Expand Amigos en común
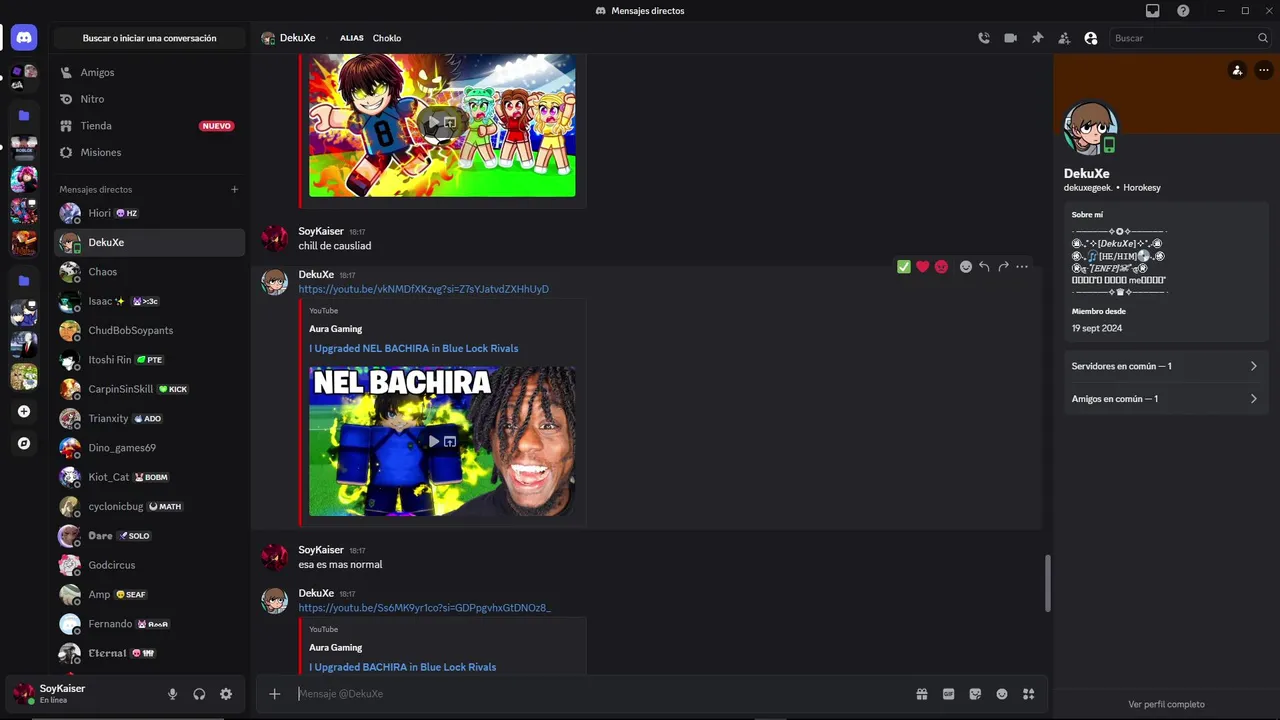Image resolution: width=1280 pixels, height=720 pixels. (1166, 399)
